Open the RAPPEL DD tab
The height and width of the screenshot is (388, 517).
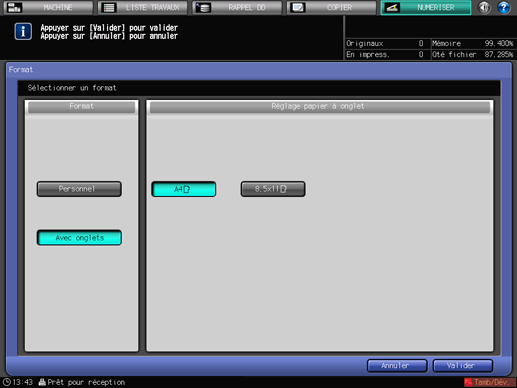237,7
